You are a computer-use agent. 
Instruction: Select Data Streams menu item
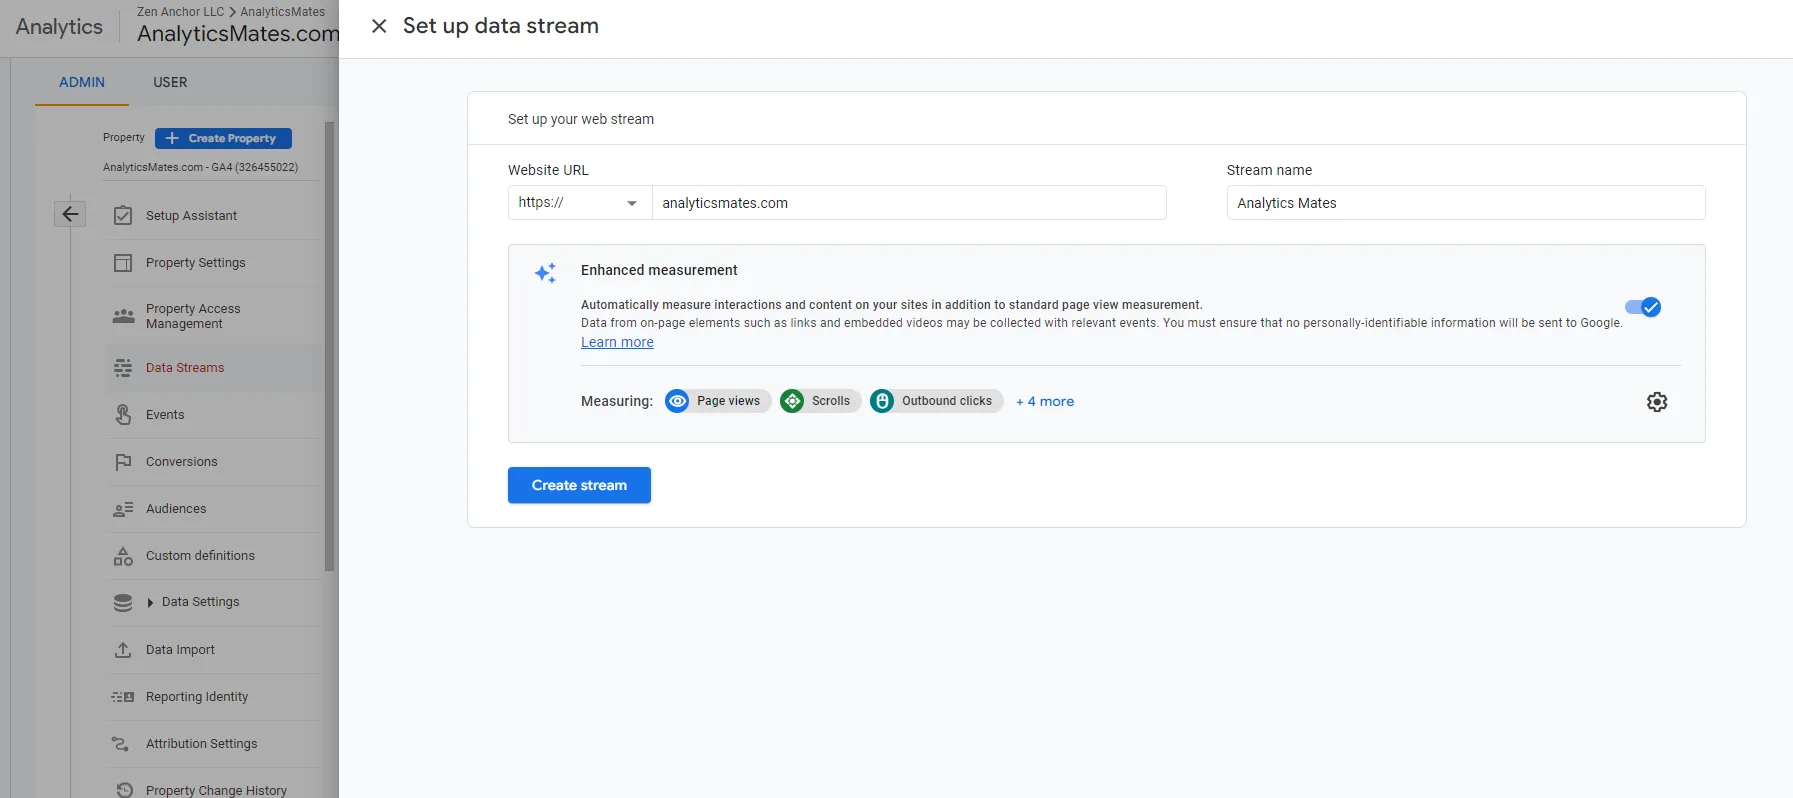point(185,368)
